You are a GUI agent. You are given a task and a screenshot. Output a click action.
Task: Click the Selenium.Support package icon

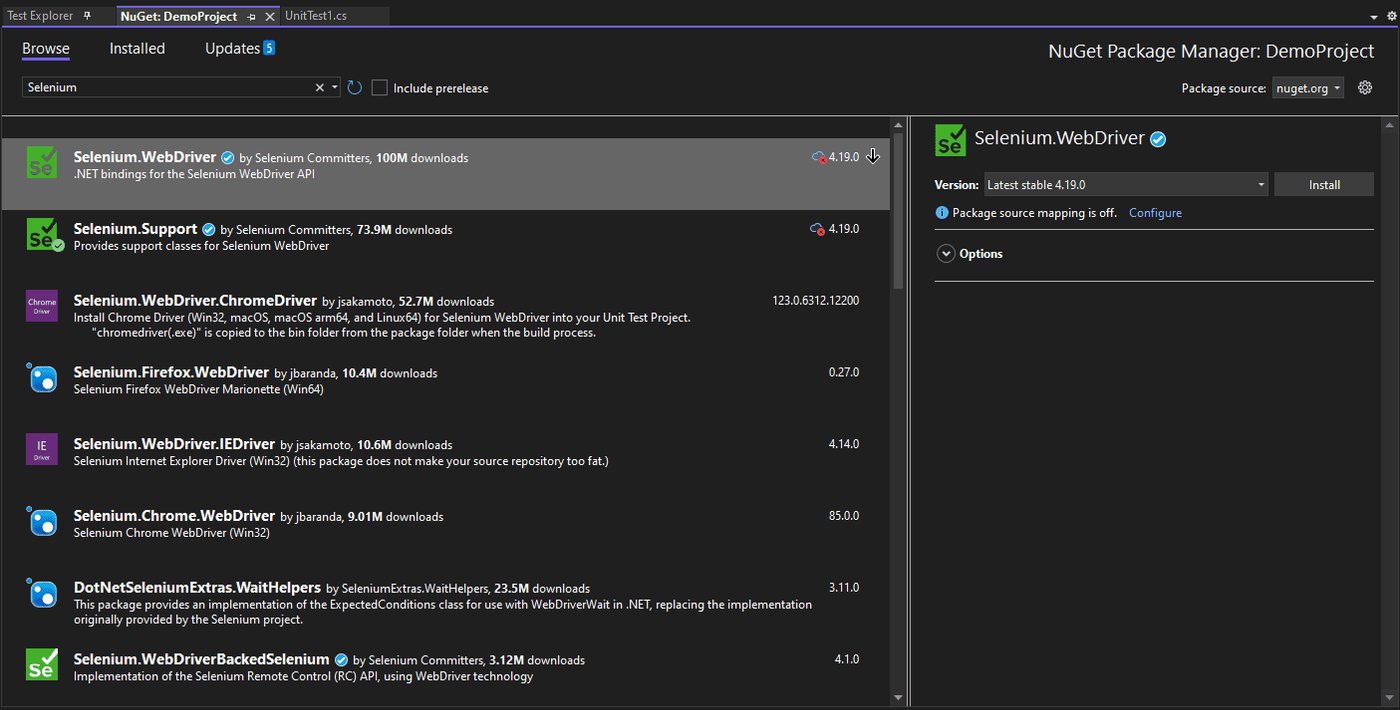click(x=44, y=234)
